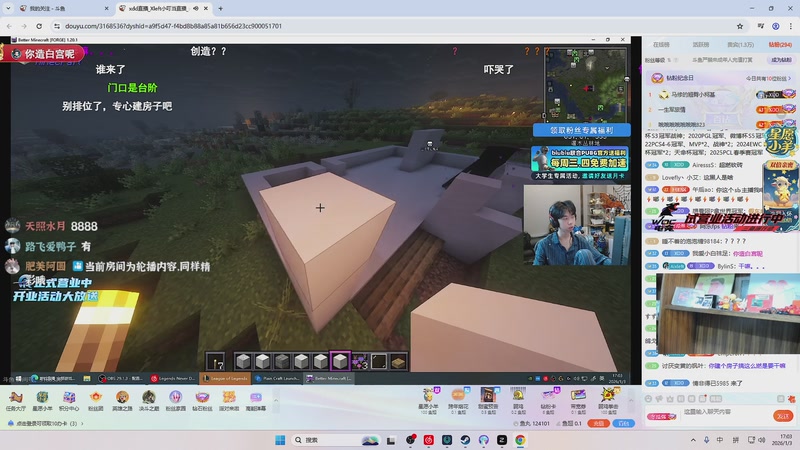Collapse the left activity icon bar arrow

[x=276, y=401]
